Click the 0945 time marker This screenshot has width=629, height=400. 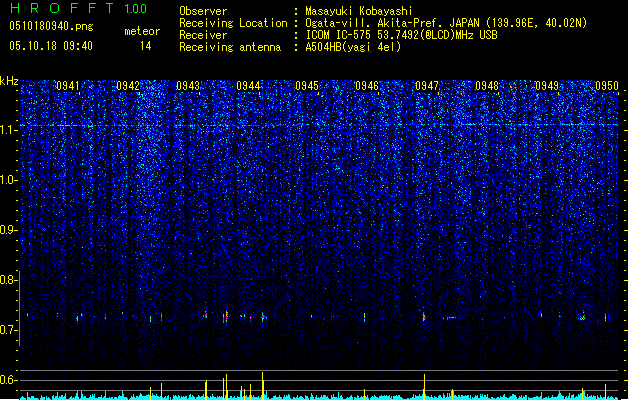tap(307, 86)
